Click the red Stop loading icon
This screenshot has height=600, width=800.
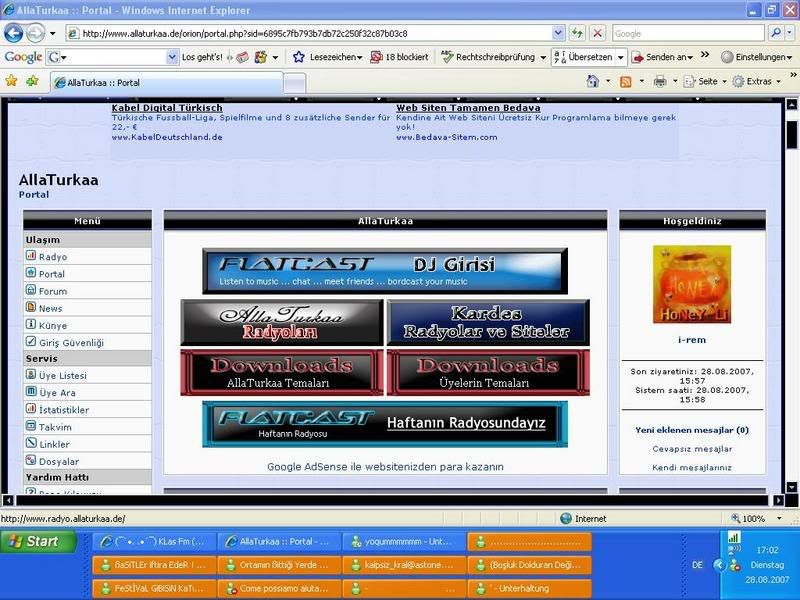click(x=597, y=34)
